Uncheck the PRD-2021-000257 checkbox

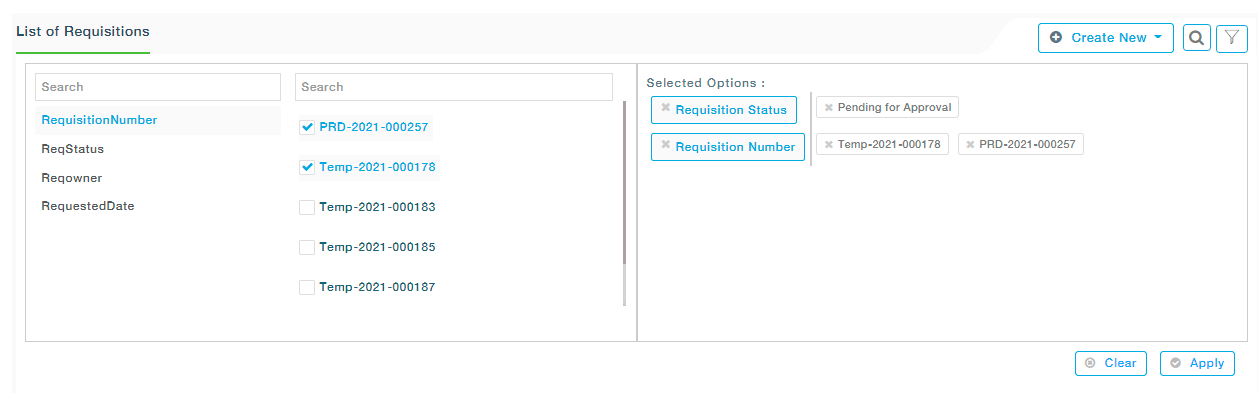coord(308,128)
